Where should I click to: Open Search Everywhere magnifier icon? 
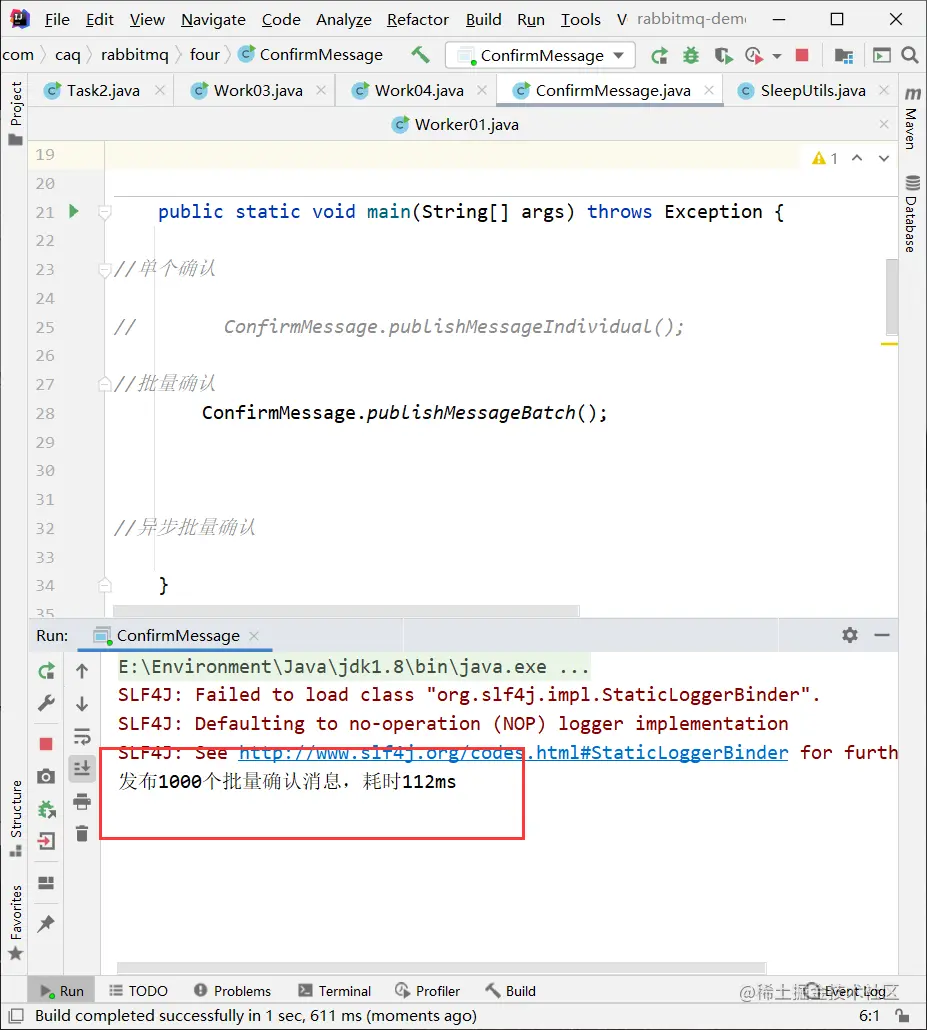910,55
